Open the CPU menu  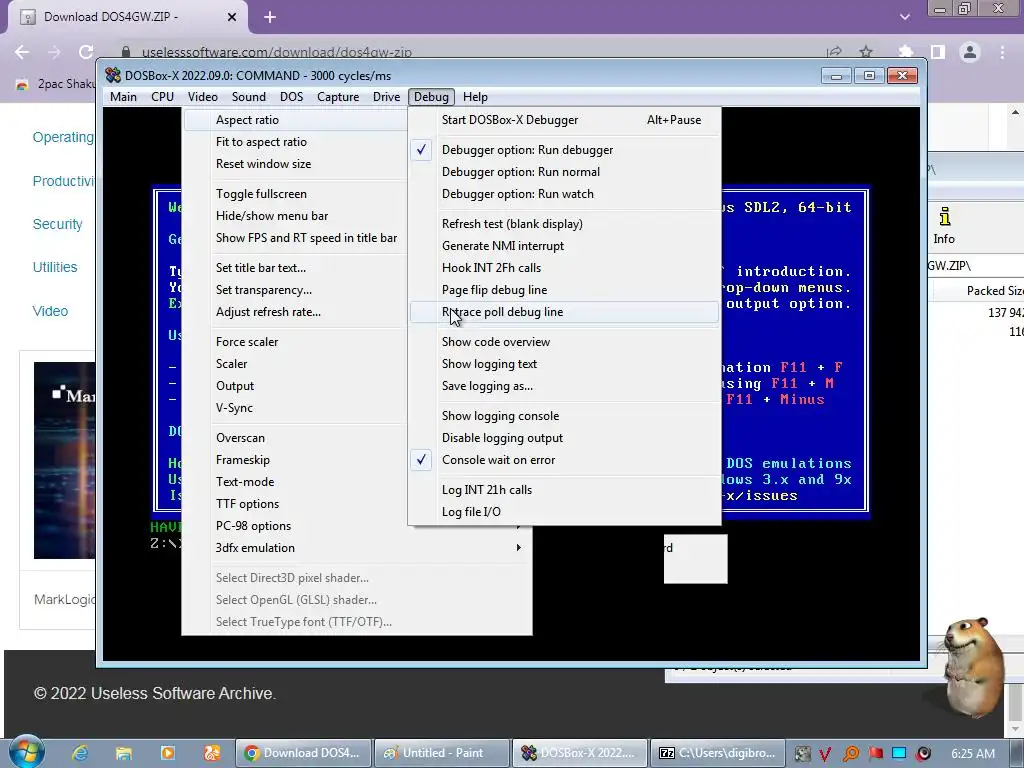[162, 97]
